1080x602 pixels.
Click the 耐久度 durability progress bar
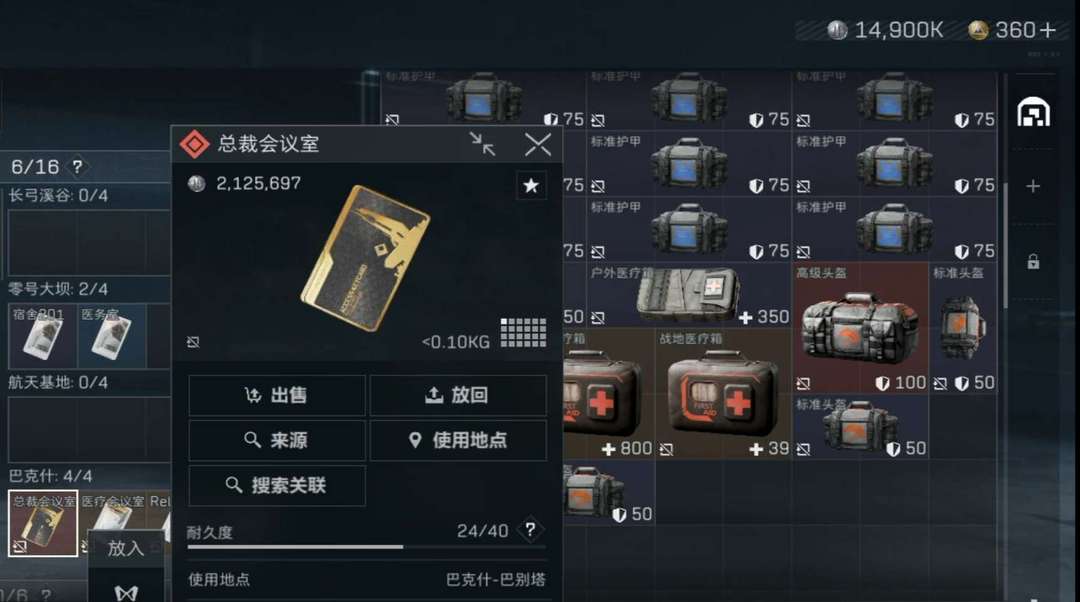point(366,548)
